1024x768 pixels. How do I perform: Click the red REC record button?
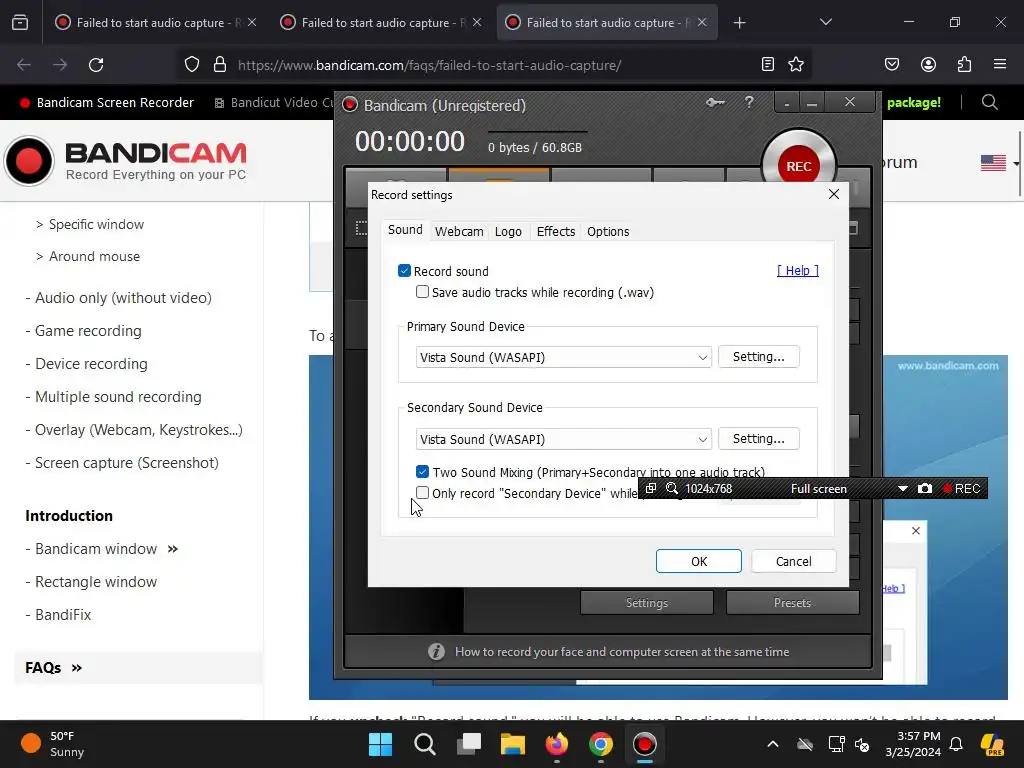pos(798,165)
